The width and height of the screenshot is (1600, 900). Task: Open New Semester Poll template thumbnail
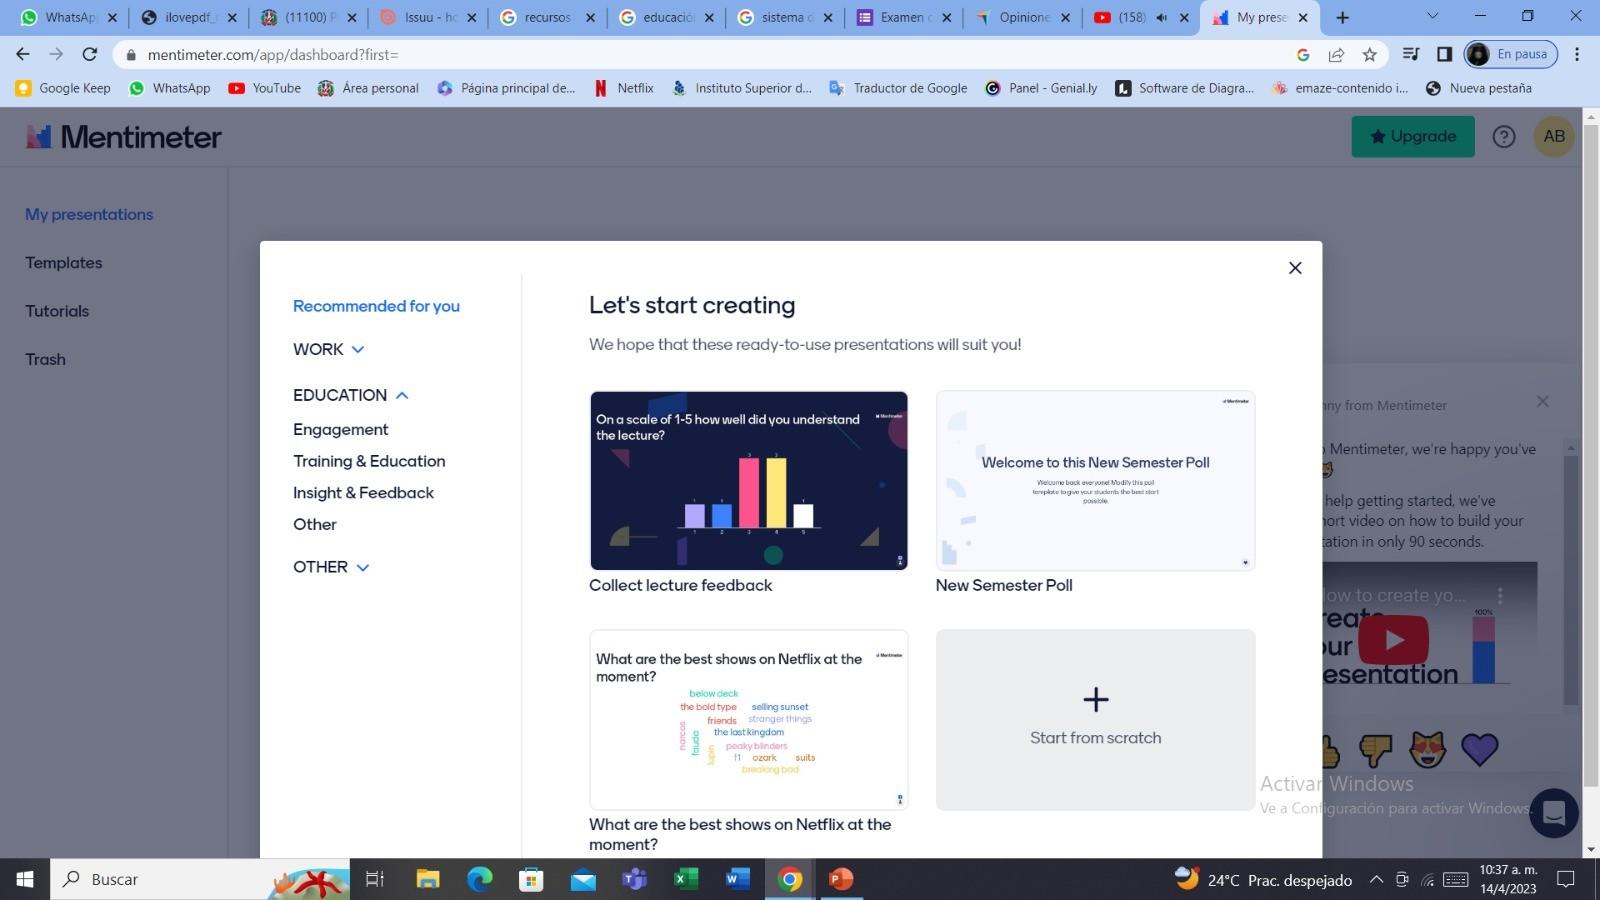(1095, 481)
